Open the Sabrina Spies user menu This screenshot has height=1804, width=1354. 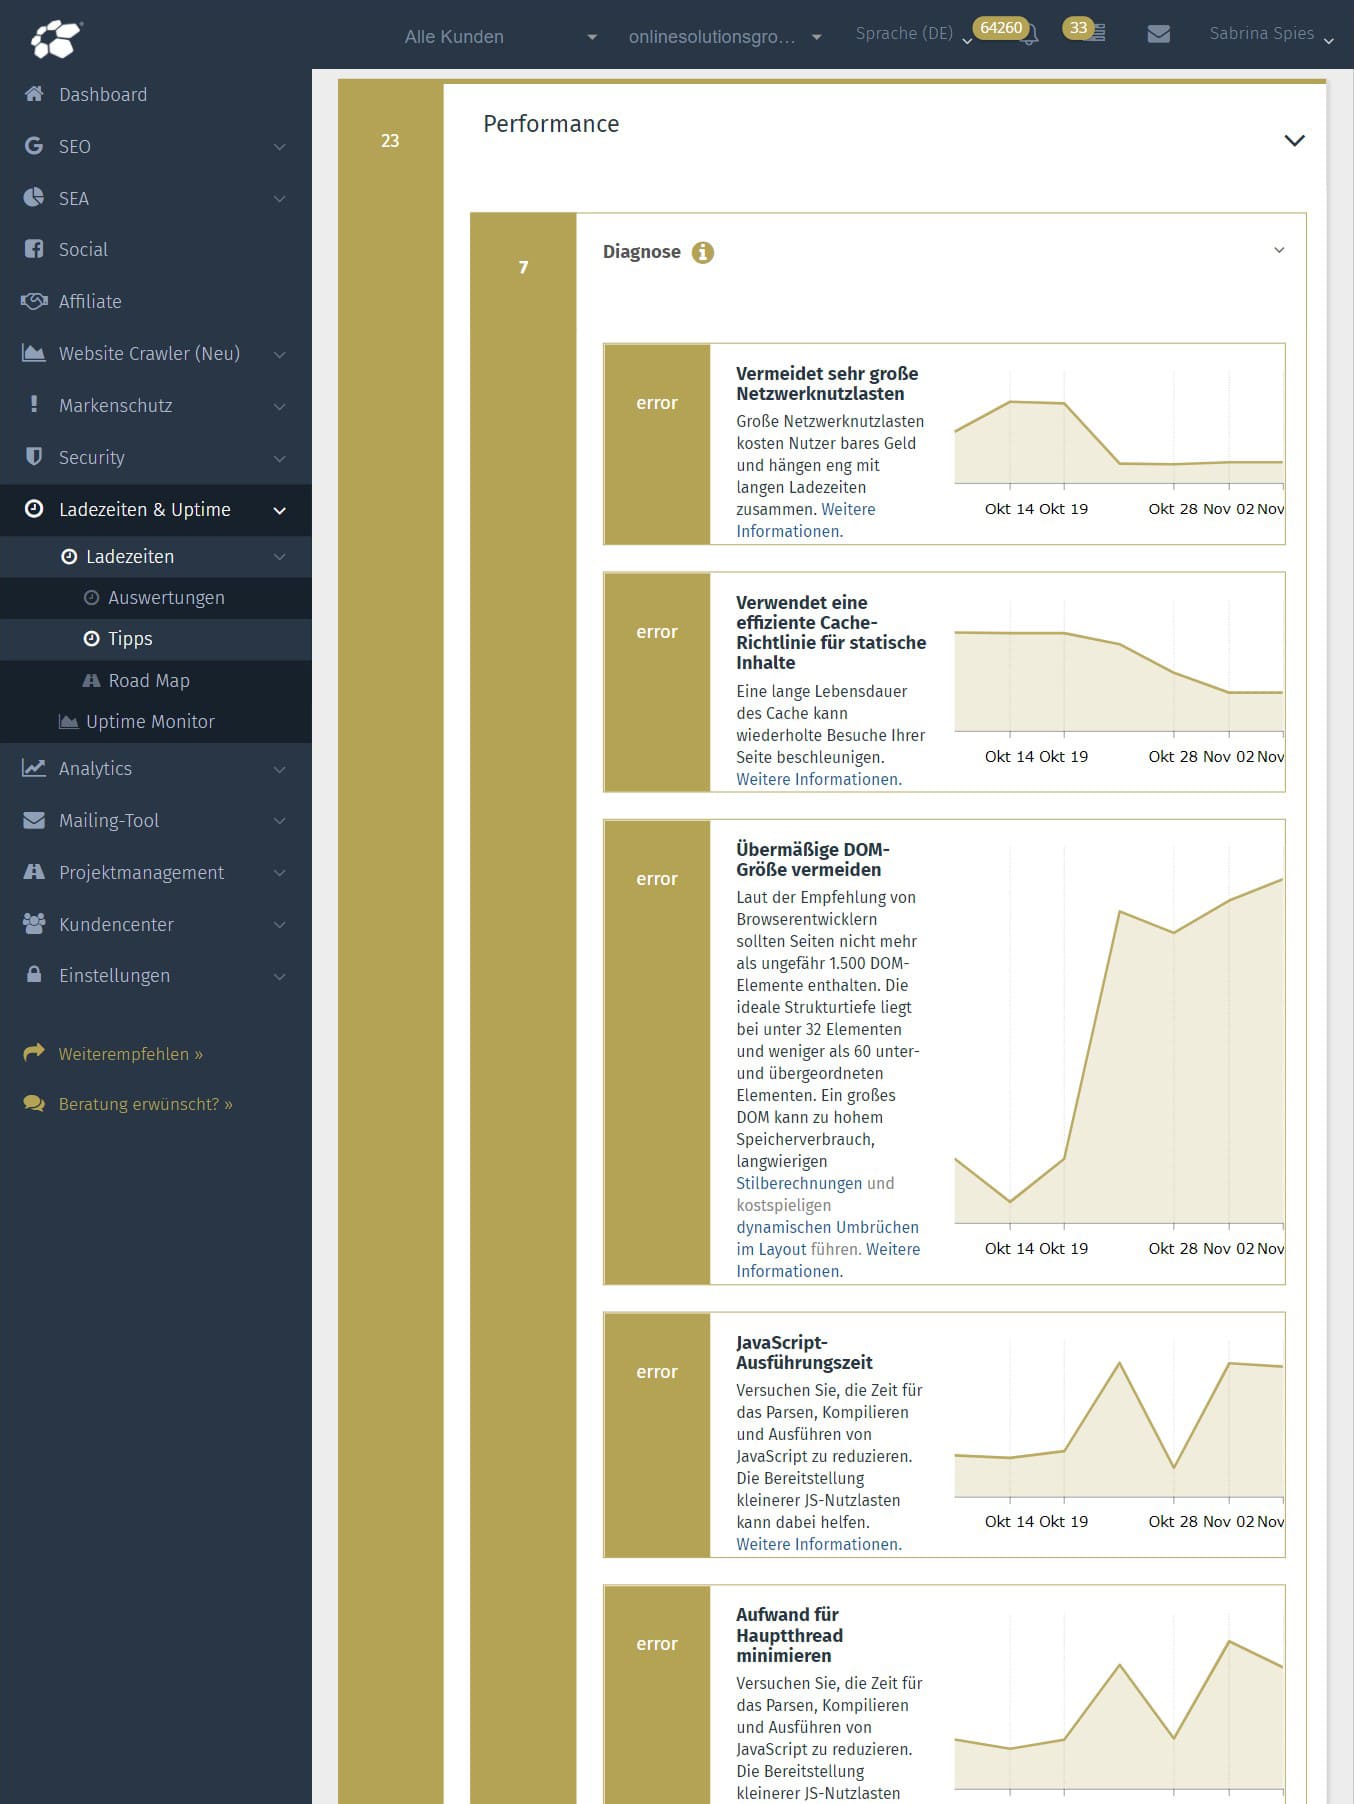(1271, 34)
